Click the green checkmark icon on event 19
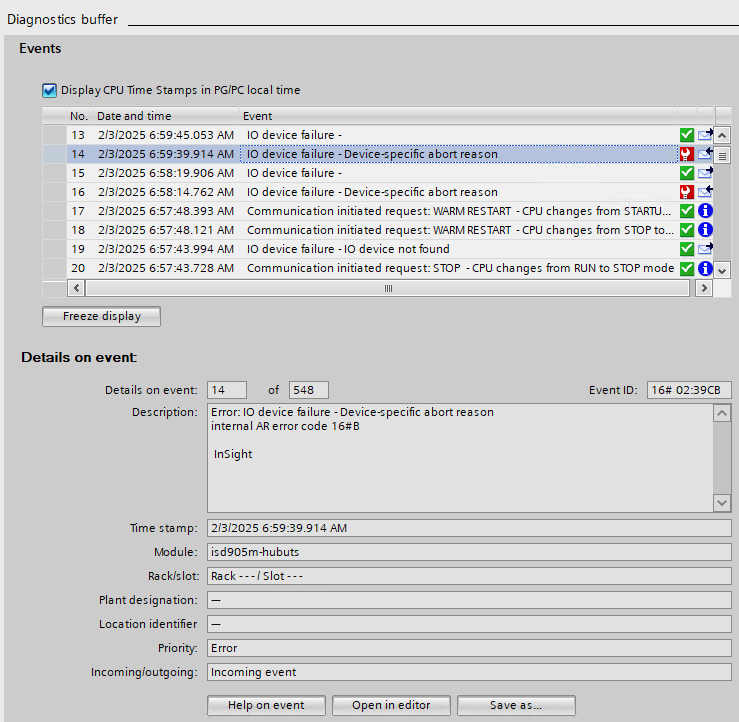Image resolution: width=739 pixels, height=722 pixels. pos(686,249)
